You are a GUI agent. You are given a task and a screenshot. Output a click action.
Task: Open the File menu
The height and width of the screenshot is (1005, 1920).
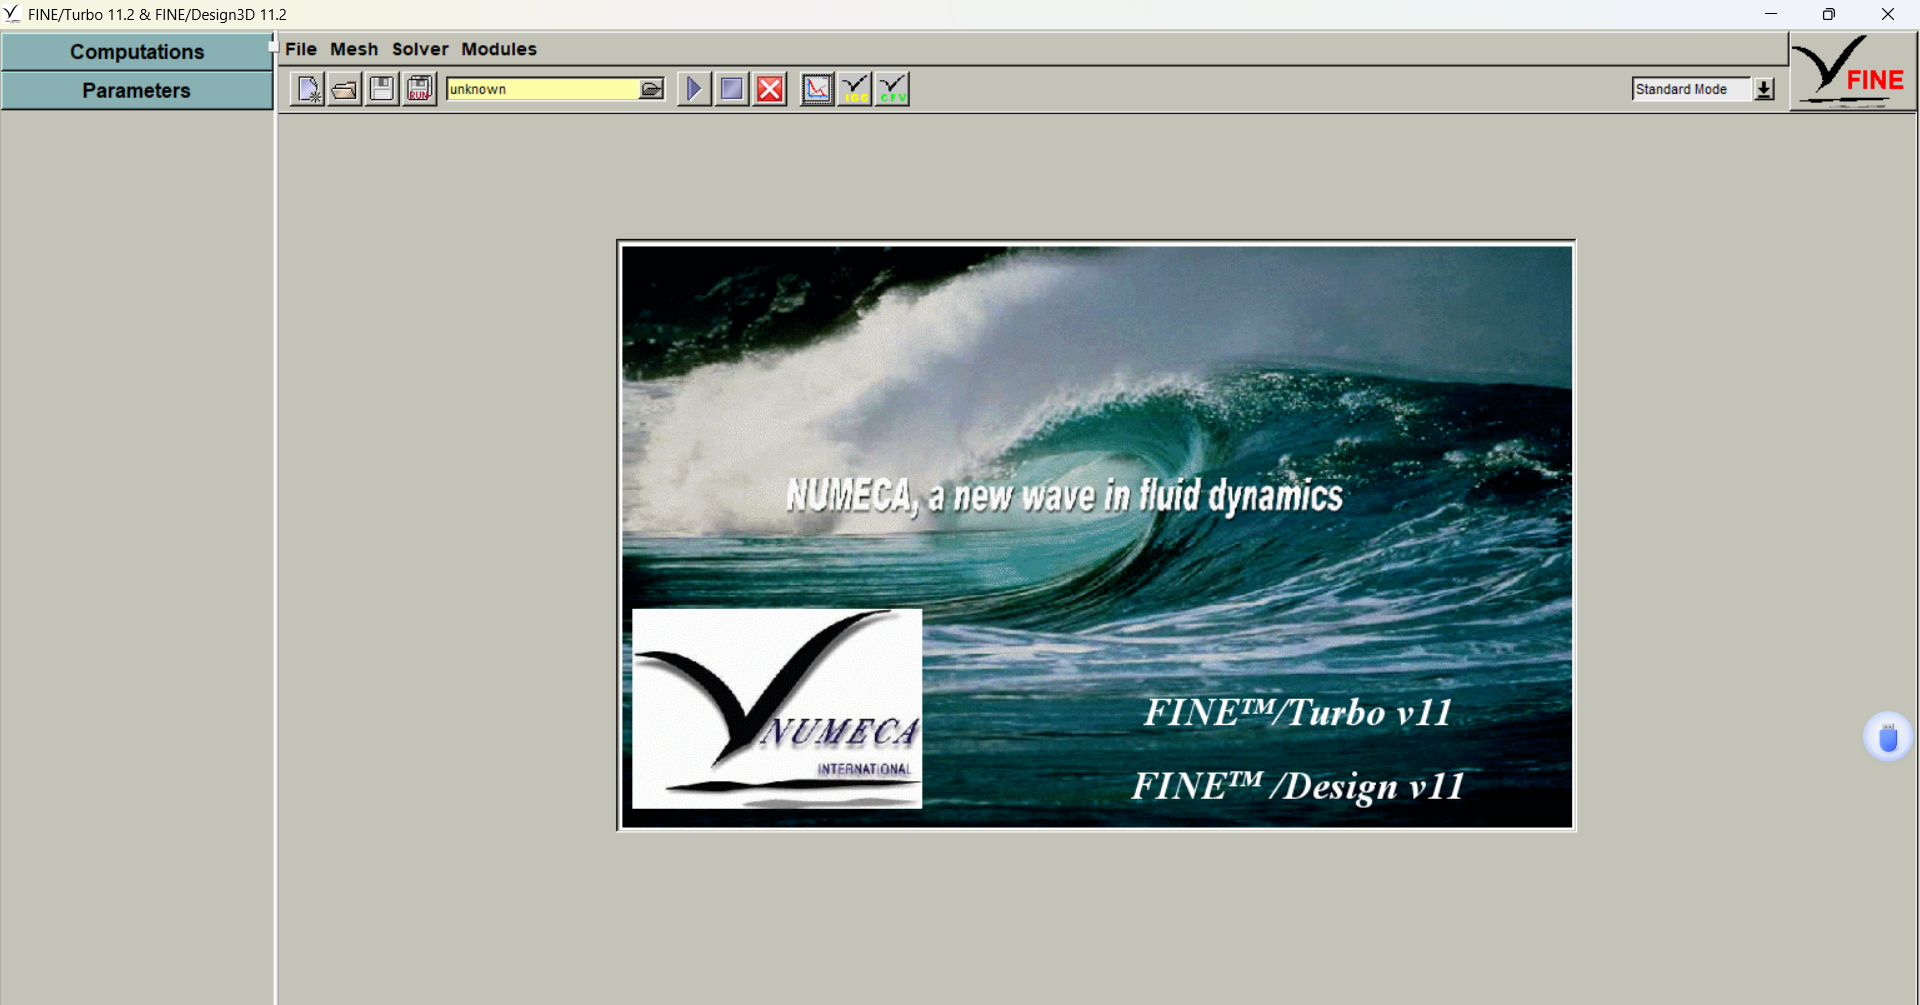(x=300, y=49)
